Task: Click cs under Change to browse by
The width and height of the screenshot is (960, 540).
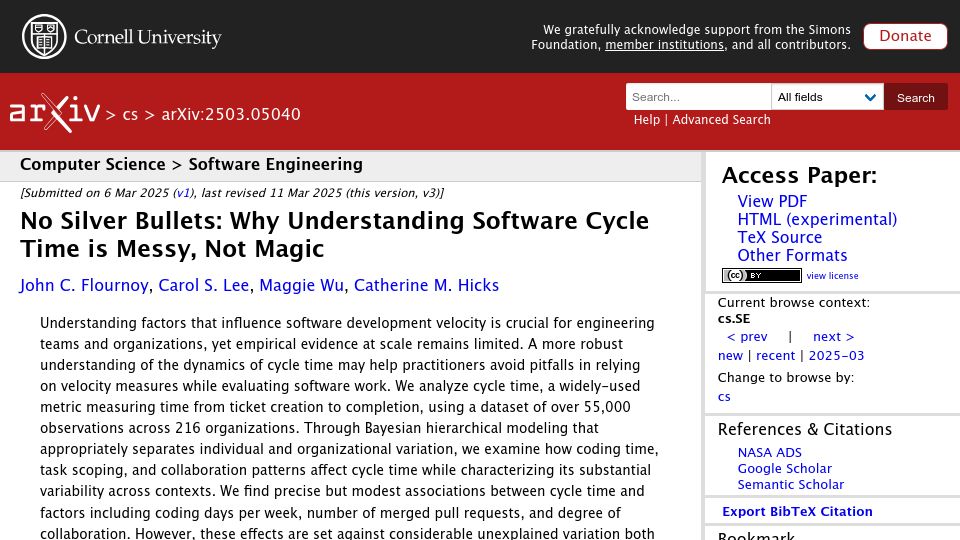Action: pyautogui.click(x=724, y=397)
